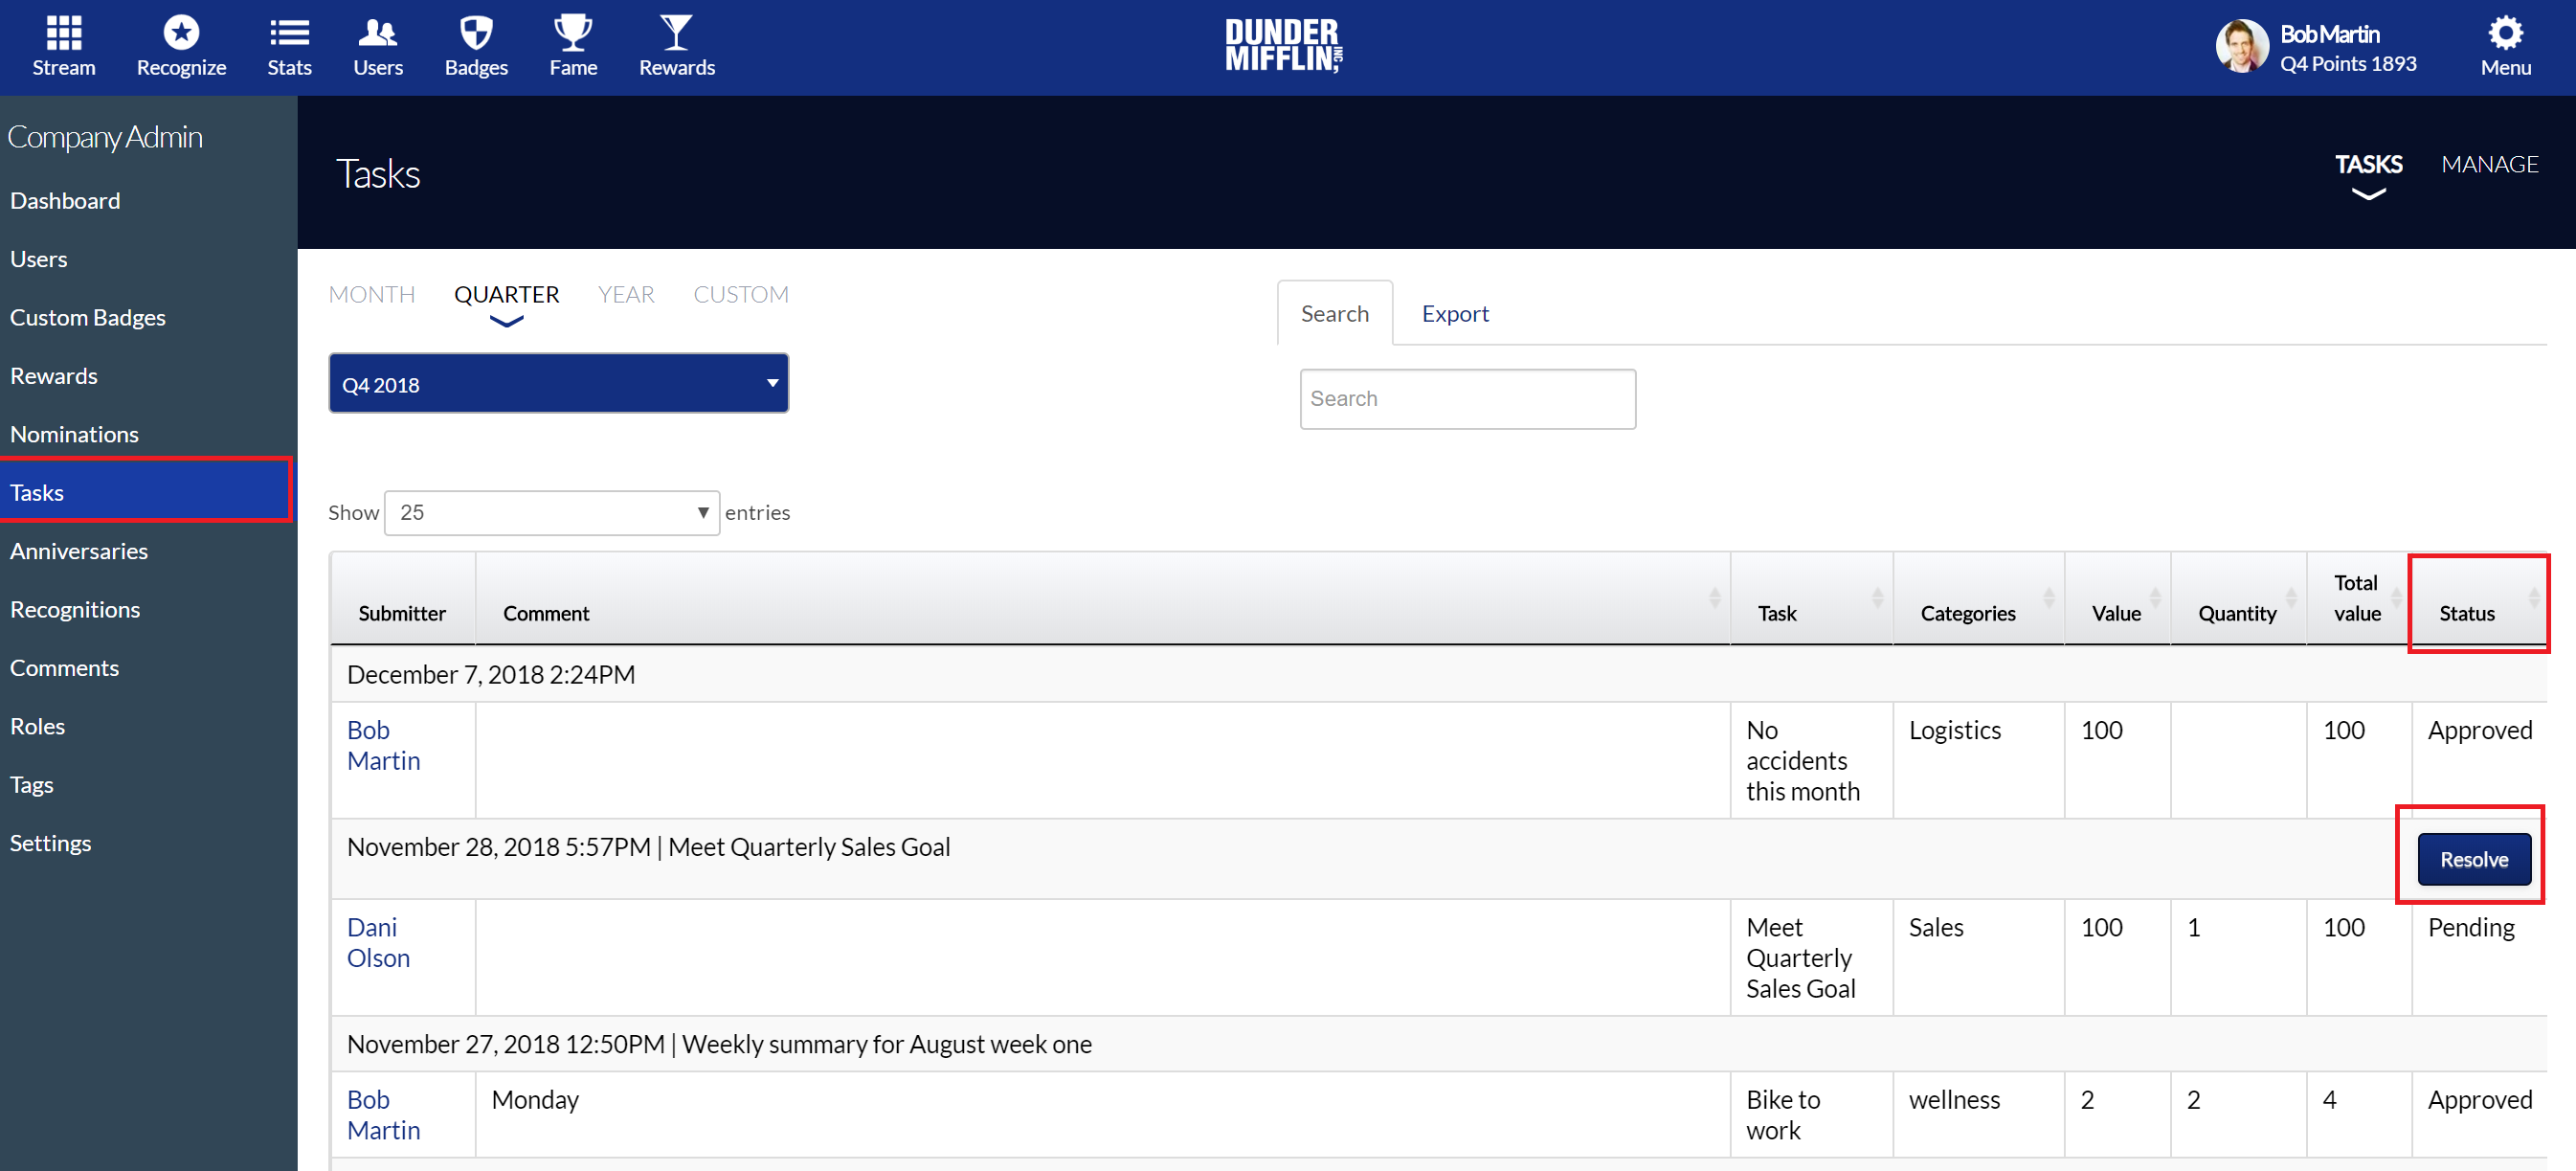Open the MANAGE header tab
The image size is (2576, 1171).
pos(2489,164)
